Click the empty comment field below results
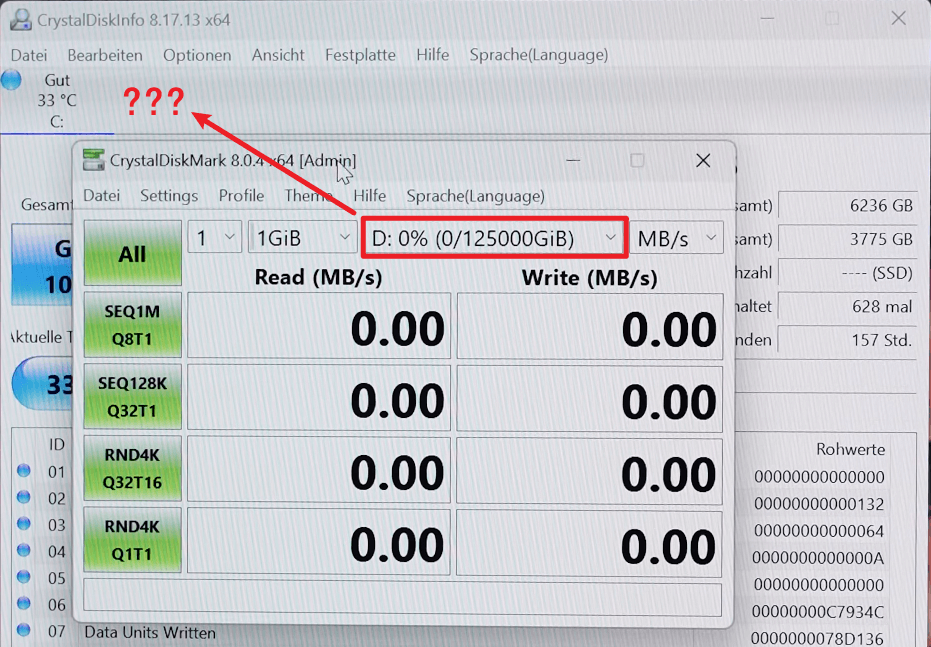This screenshot has height=647, width=931. (402, 599)
